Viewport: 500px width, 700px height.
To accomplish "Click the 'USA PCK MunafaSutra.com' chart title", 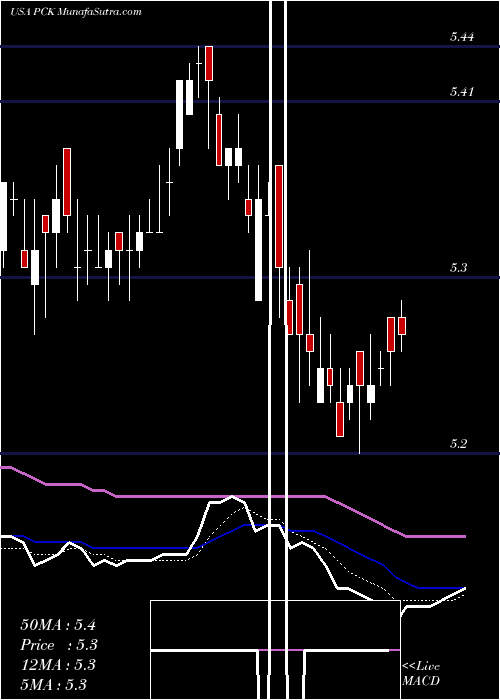I will click(x=76, y=12).
